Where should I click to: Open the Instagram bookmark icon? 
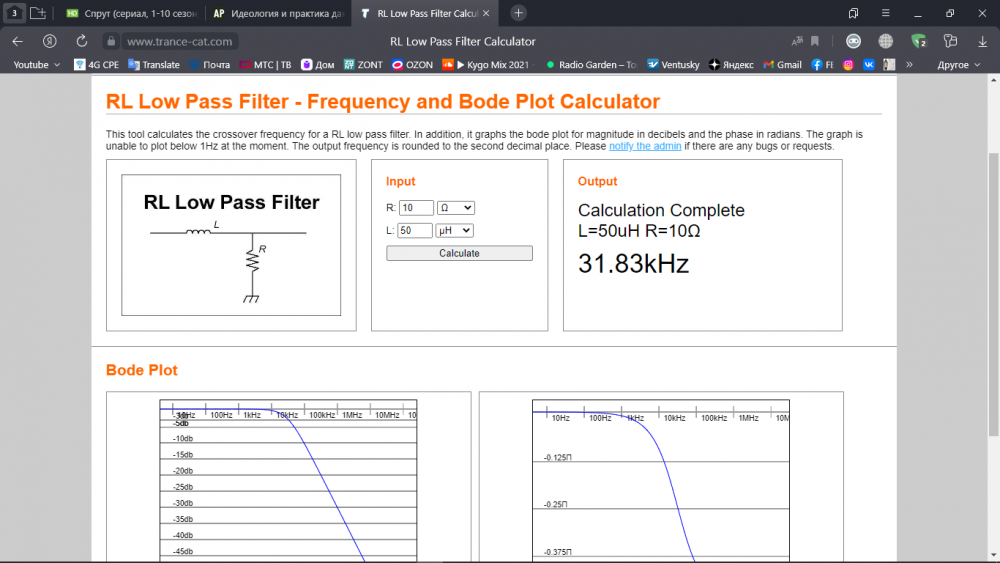[848, 64]
